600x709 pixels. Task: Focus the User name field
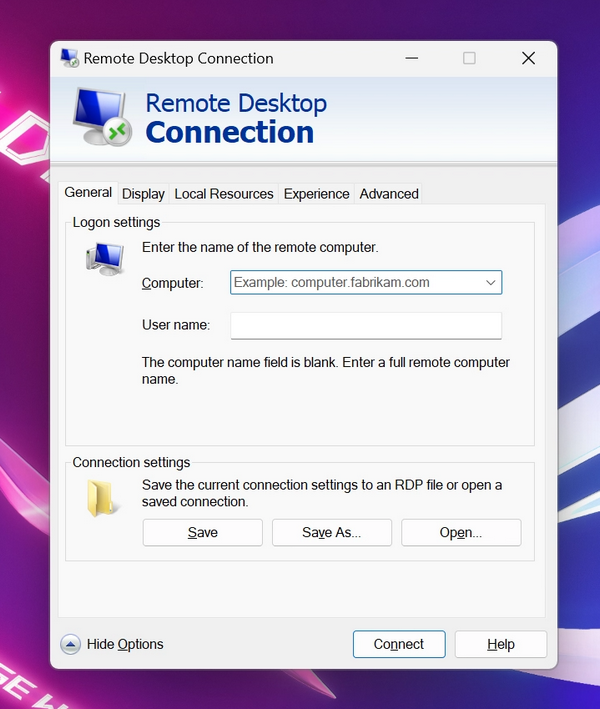tap(366, 325)
